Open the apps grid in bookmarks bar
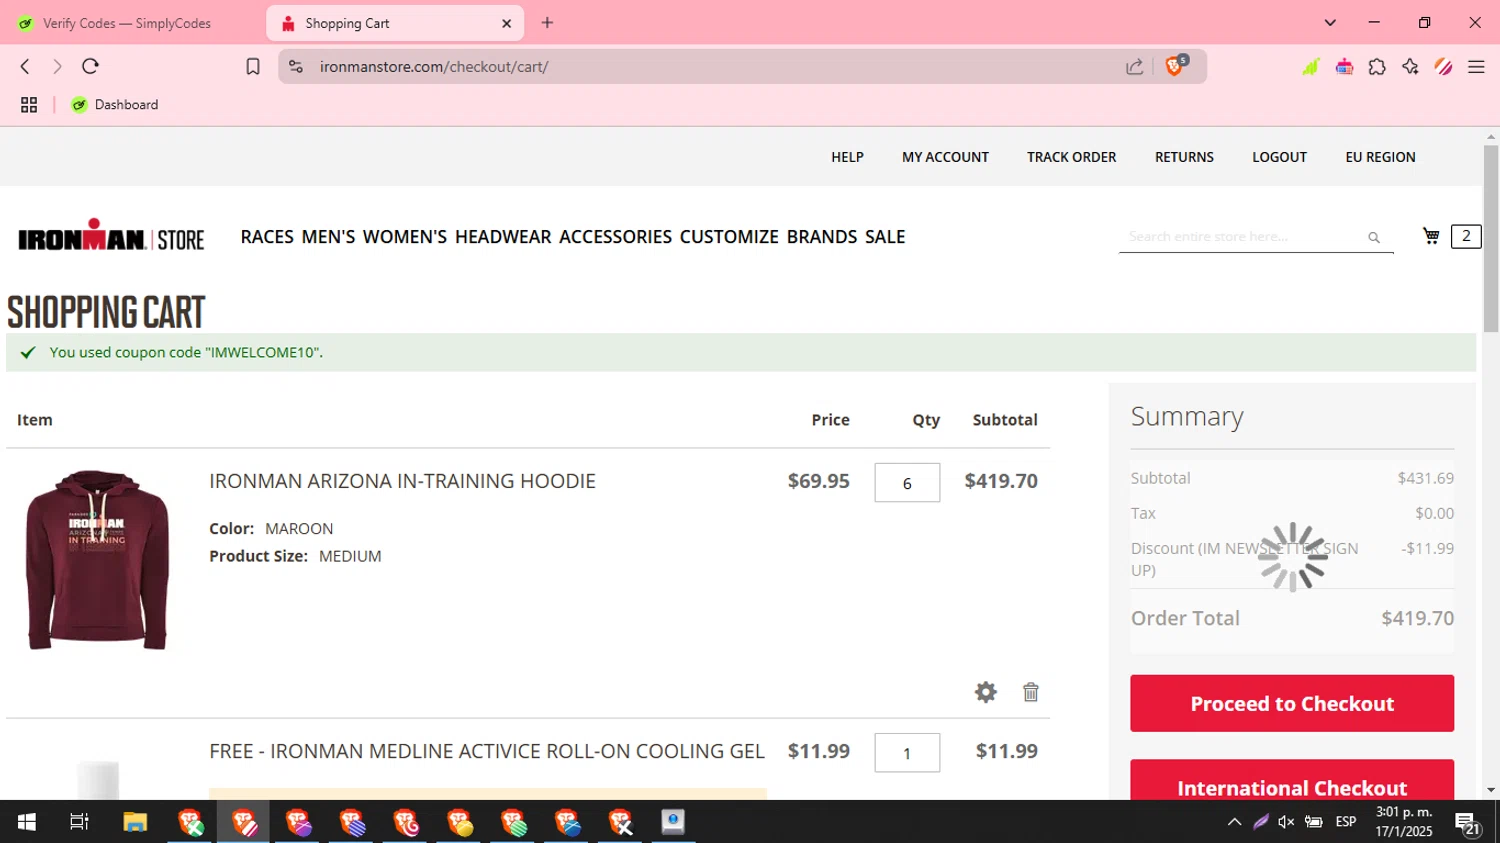This screenshot has height=843, width=1500. pos(29,105)
